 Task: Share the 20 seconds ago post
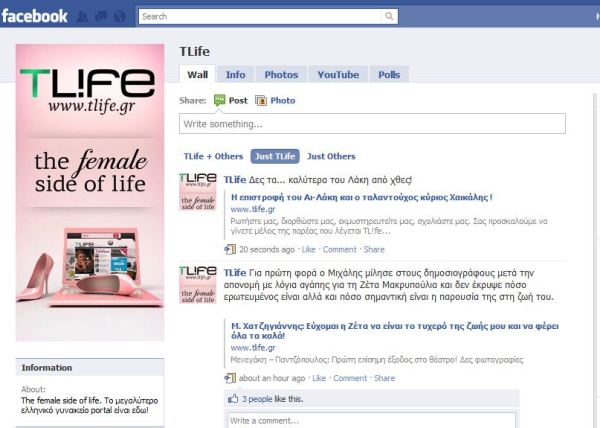pos(374,249)
